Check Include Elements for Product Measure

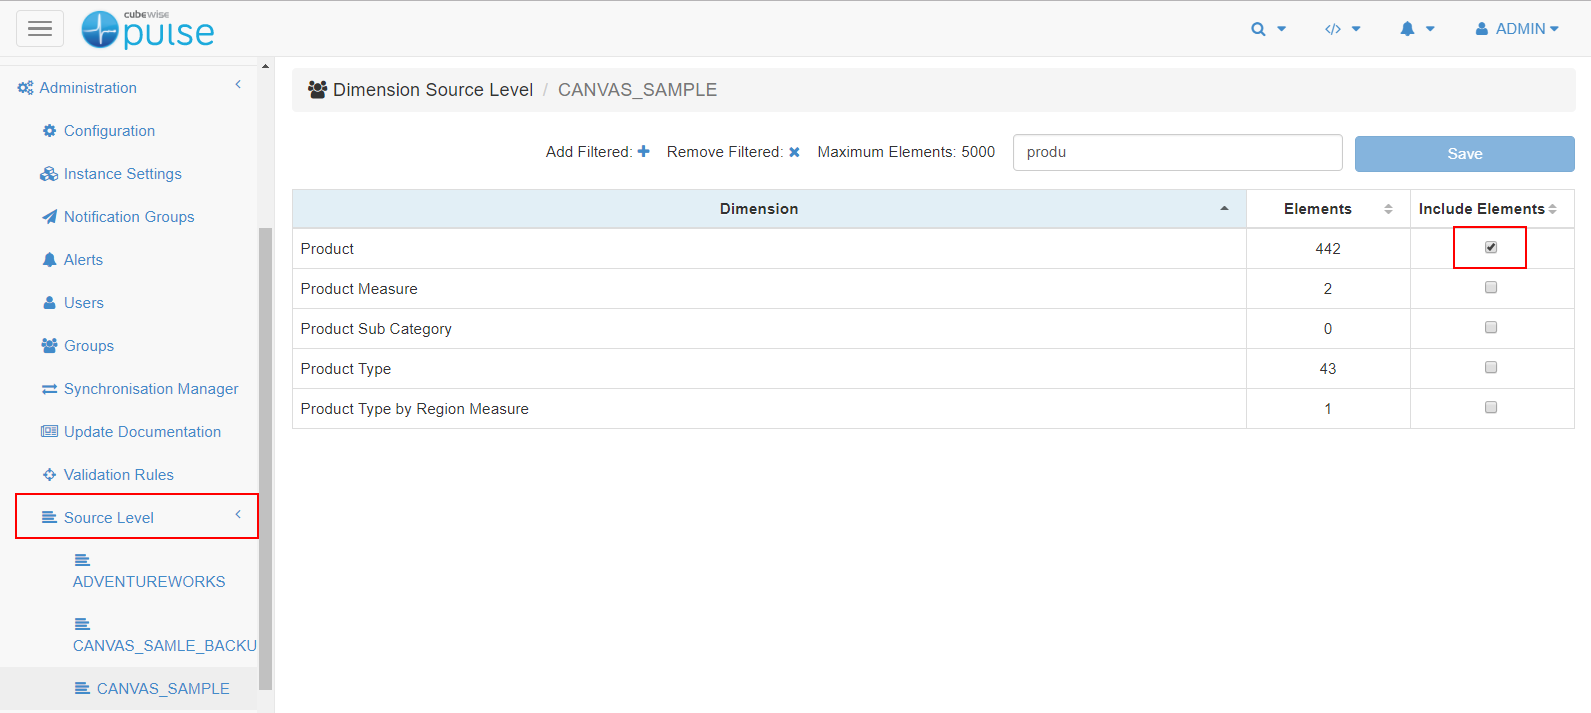[x=1490, y=287]
